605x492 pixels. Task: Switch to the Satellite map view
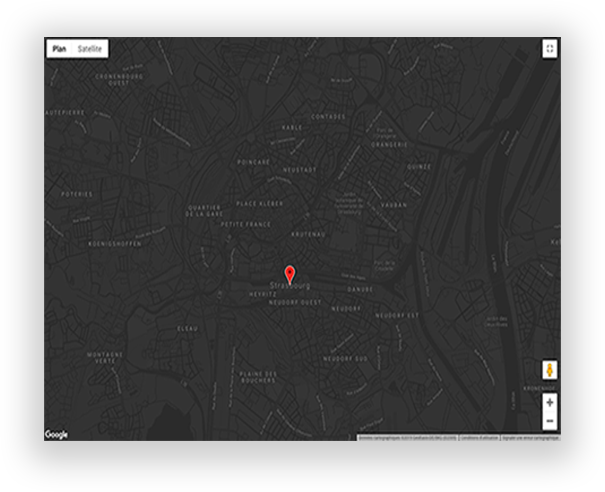pos(90,49)
